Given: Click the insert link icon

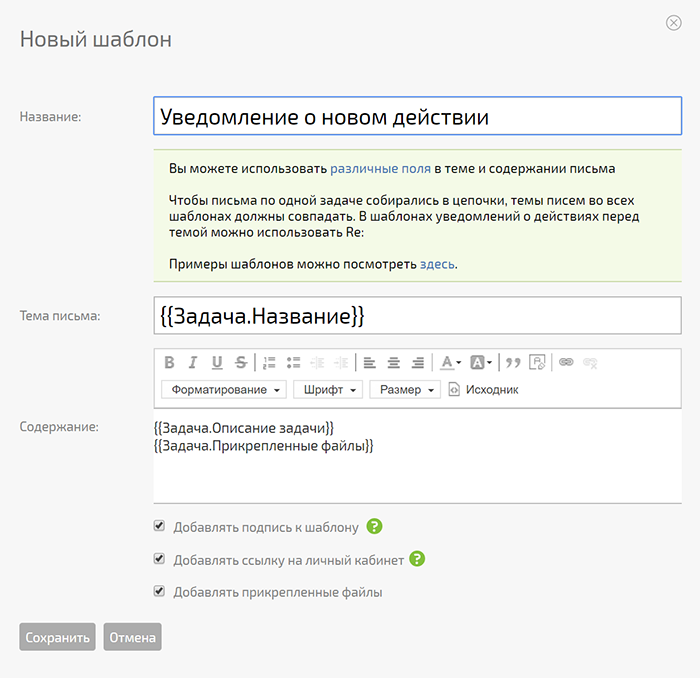Looking at the screenshot, I should click(x=566, y=362).
